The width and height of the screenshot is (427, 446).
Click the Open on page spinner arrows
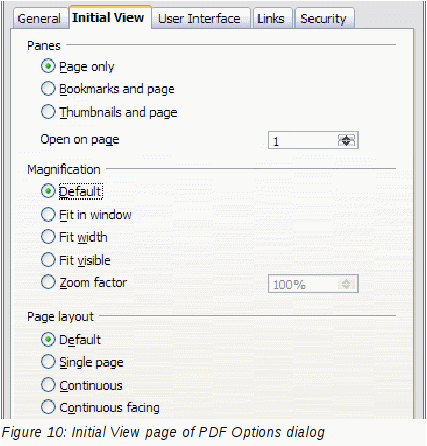pyautogui.click(x=347, y=140)
